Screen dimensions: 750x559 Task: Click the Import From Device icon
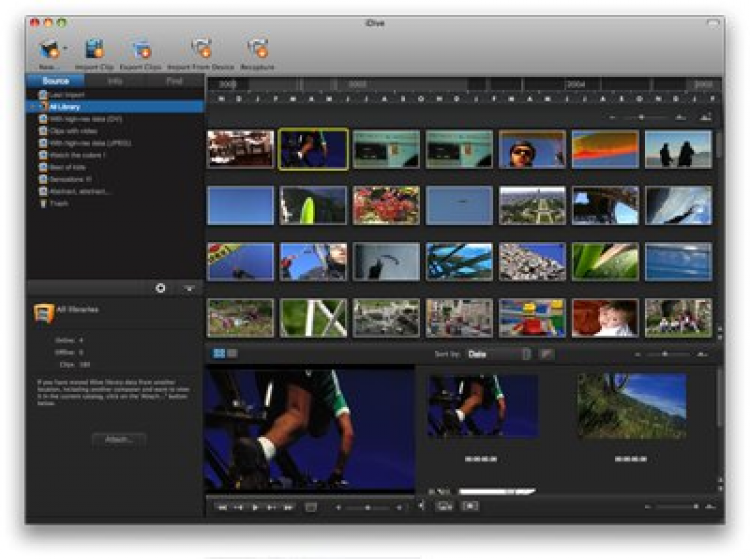201,48
